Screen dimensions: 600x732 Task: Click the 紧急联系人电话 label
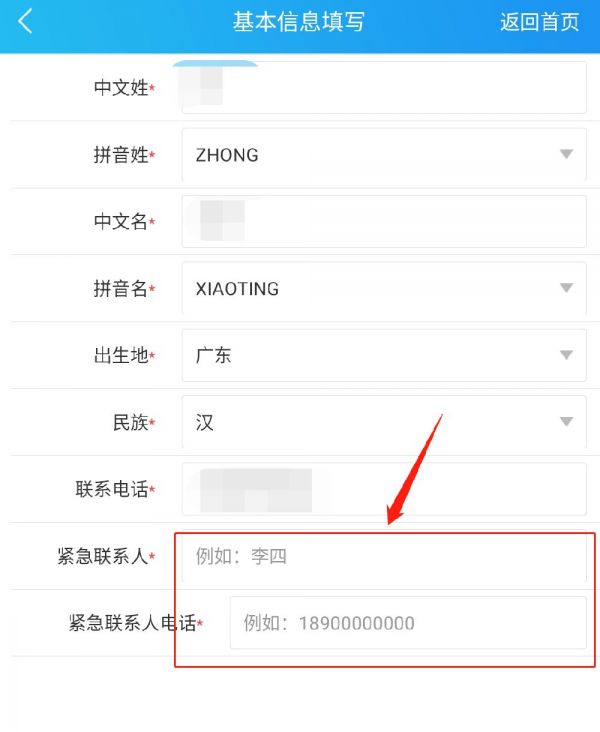pyautogui.click(x=132, y=623)
